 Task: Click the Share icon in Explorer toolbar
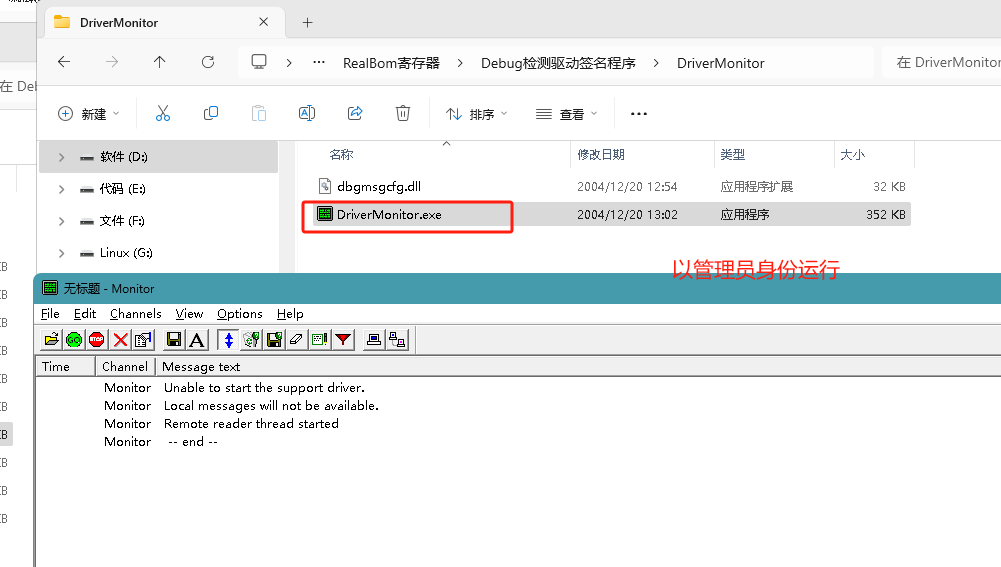pos(355,114)
